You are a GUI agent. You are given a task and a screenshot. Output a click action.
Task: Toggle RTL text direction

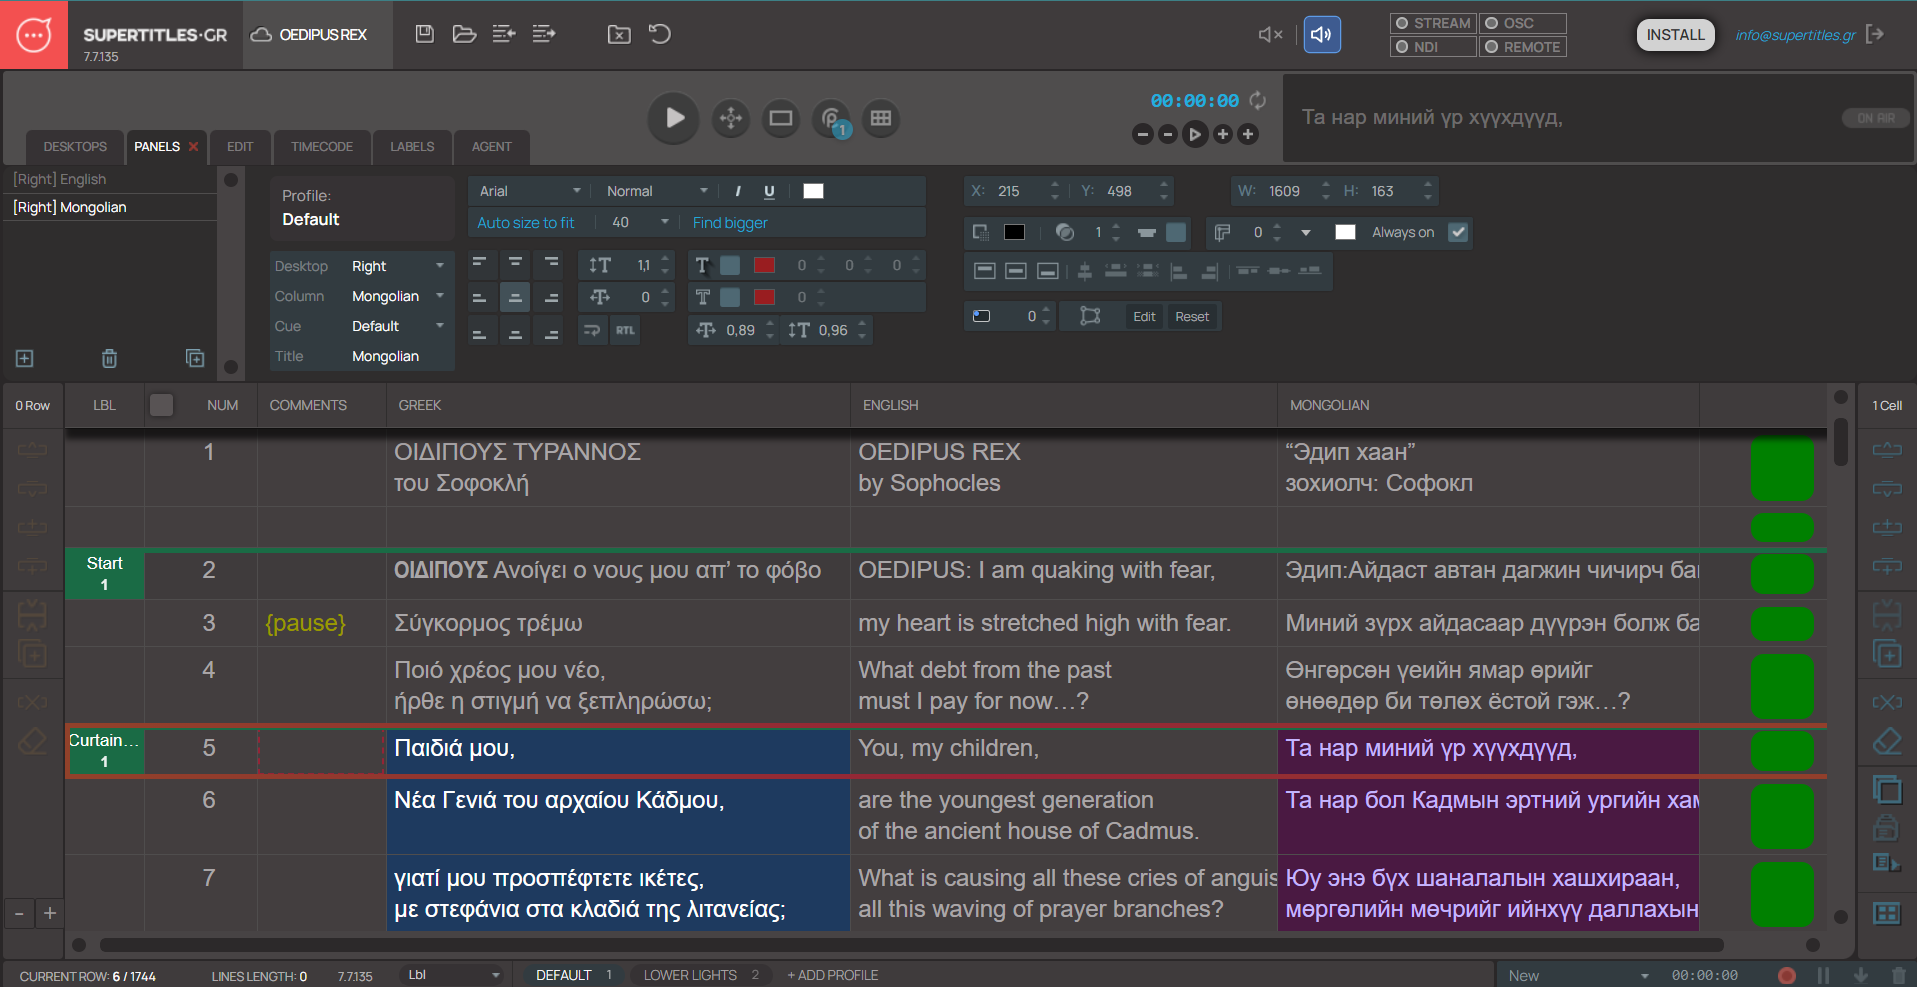[625, 330]
